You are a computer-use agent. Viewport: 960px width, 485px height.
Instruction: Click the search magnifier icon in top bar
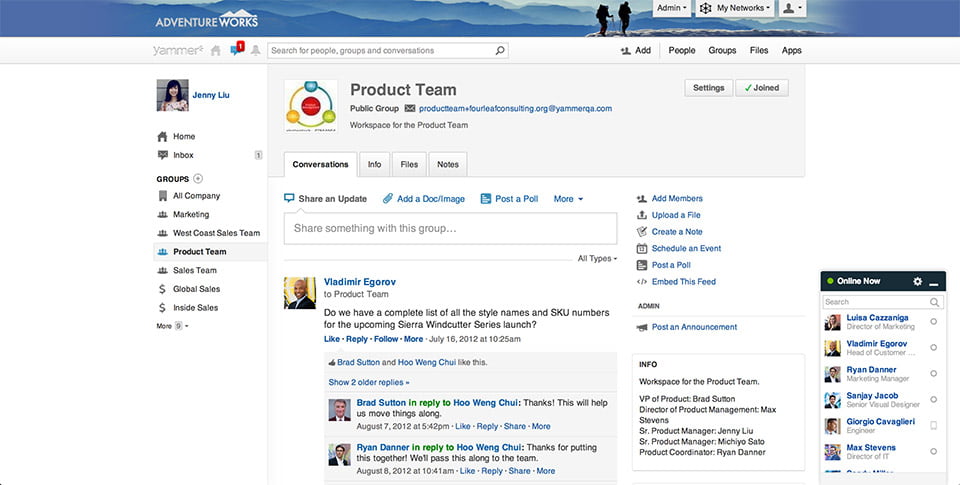[x=500, y=50]
